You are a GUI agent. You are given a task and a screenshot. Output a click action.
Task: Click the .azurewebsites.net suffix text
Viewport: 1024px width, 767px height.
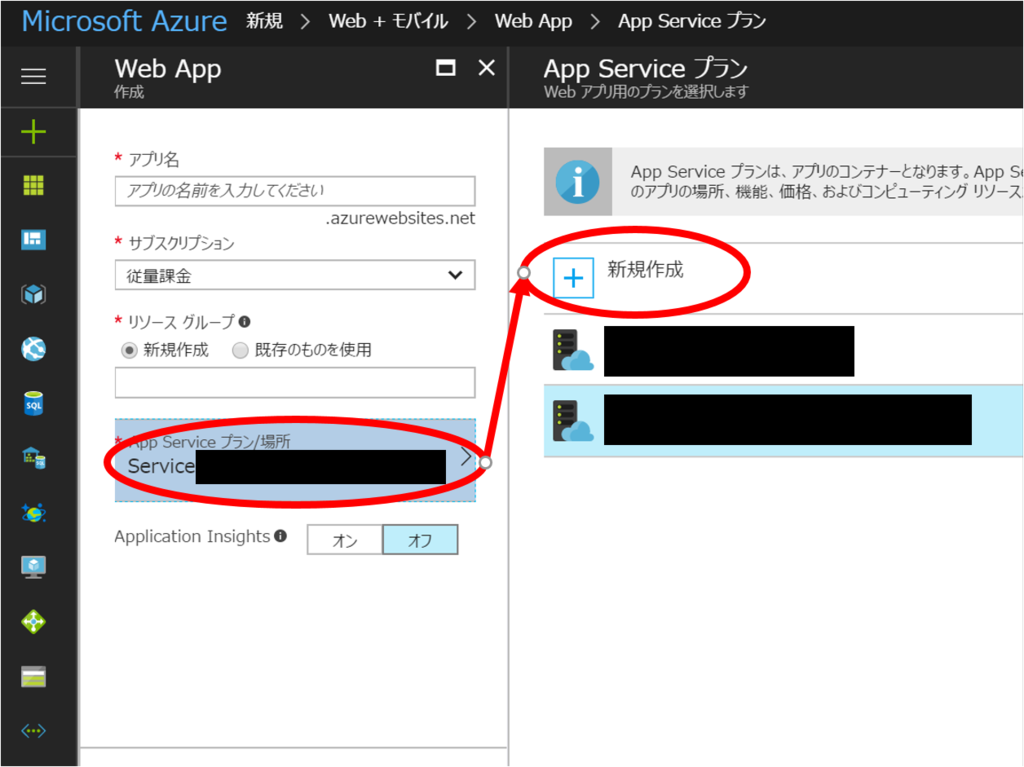[x=400, y=218]
